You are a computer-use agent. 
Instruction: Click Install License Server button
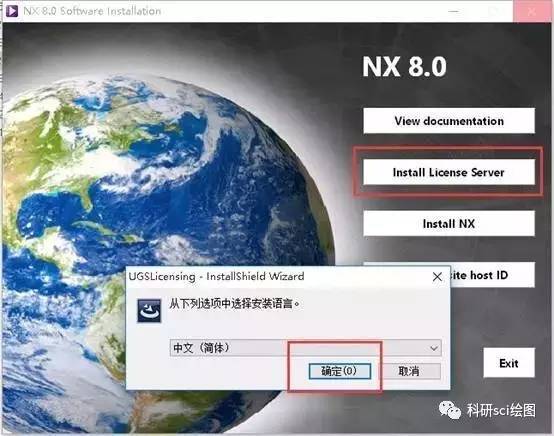coord(449,172)
